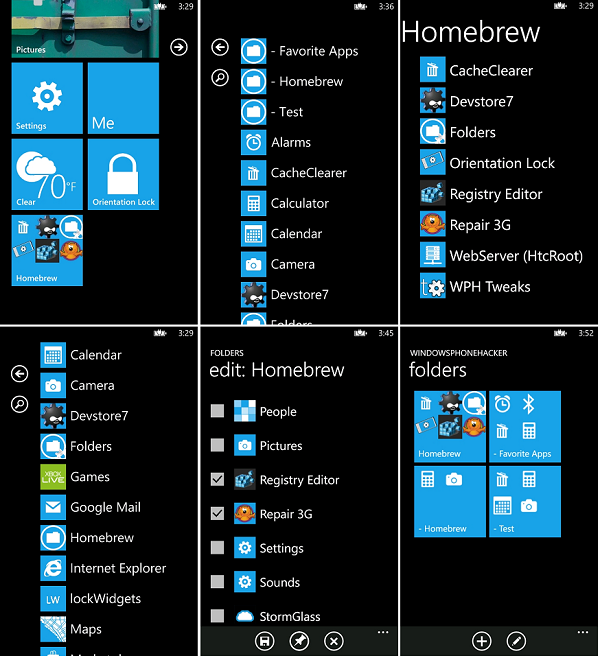This screenshot has width=600, height=658.
Task: Expand the folders page ellipsis menu
Action: pyautogui.click(x=583, y=632)
